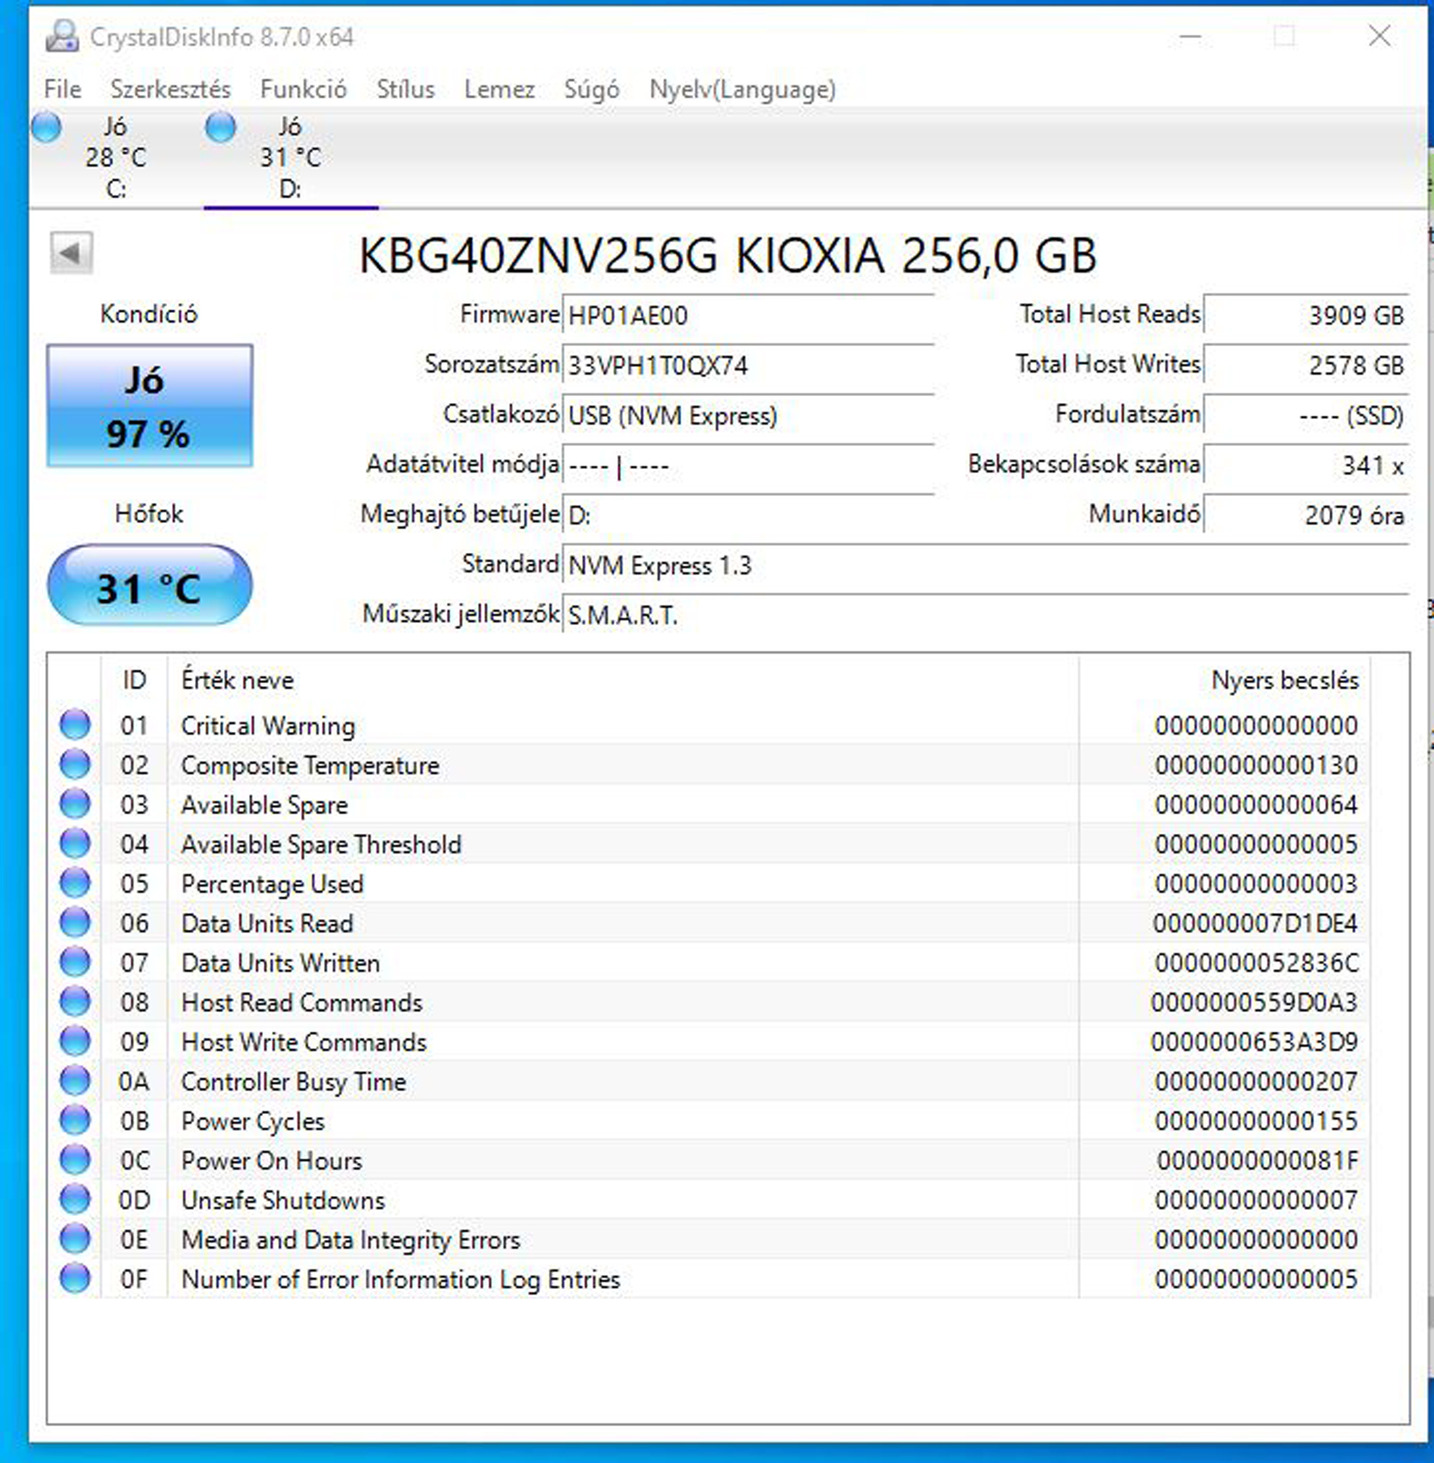Open the Szerkesztés menu
Screen dimensions: 1434x1463
tap(170, 89)
